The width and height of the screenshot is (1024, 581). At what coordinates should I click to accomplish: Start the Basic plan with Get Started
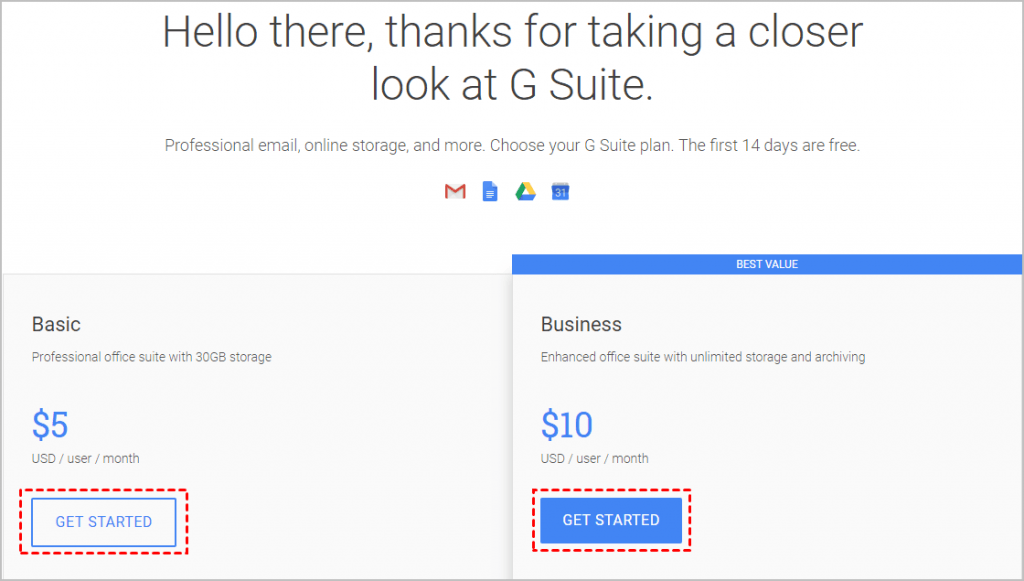point(104,522)
